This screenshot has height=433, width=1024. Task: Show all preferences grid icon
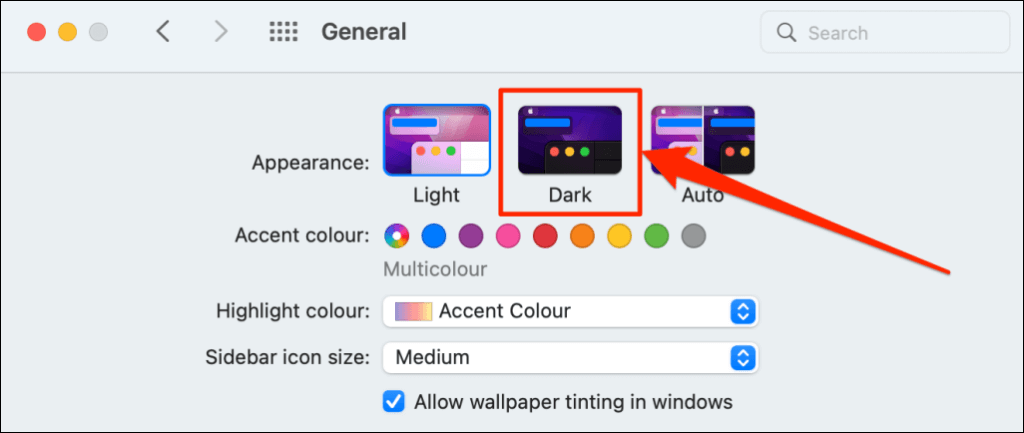[284, 32]
